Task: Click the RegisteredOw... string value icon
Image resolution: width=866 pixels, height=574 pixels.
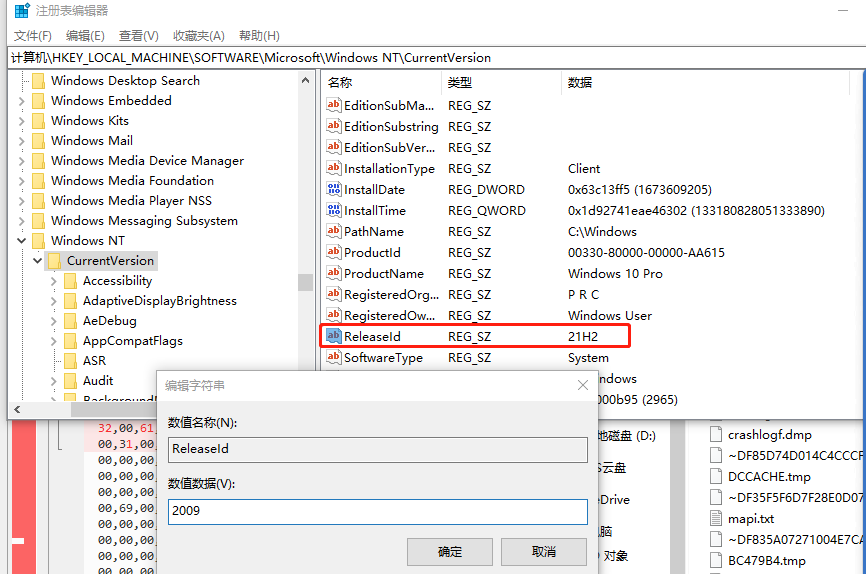Action: click(334, 314)
